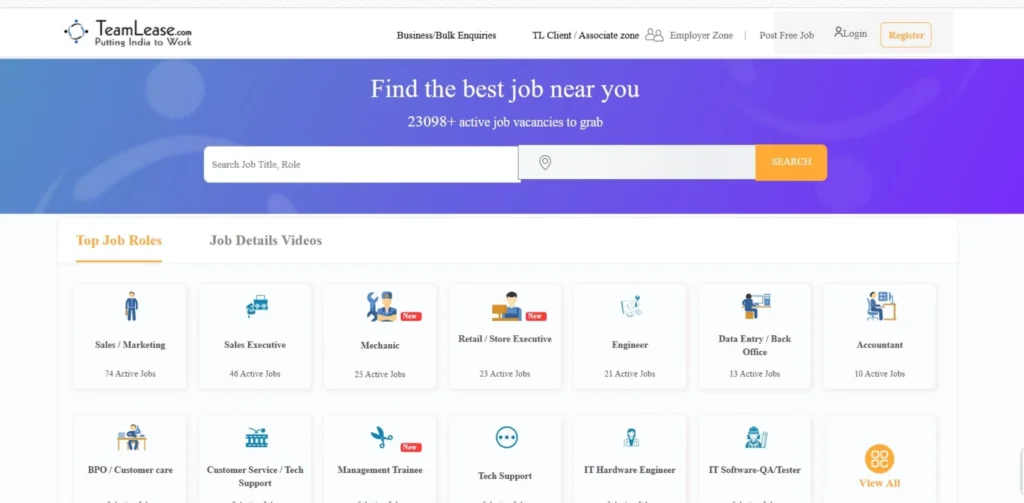Open the Accountant job role icon
This screenshot has height=503, width=1024.
pyautogui.click(x=881, y=306)
